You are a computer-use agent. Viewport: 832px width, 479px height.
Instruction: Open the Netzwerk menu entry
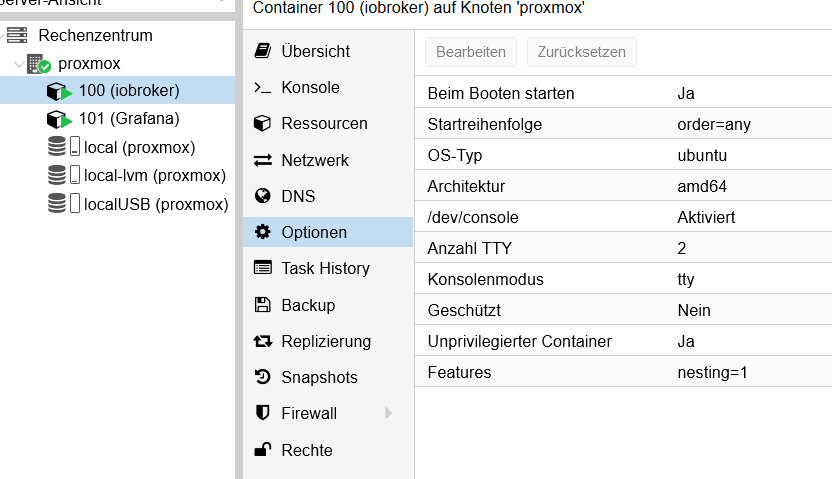pos(315,160)
